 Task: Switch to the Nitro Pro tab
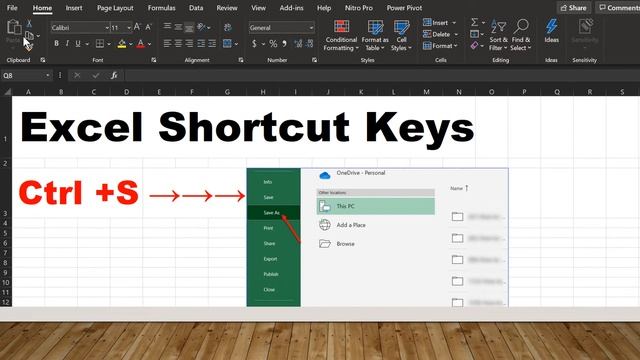click(359, 8)
